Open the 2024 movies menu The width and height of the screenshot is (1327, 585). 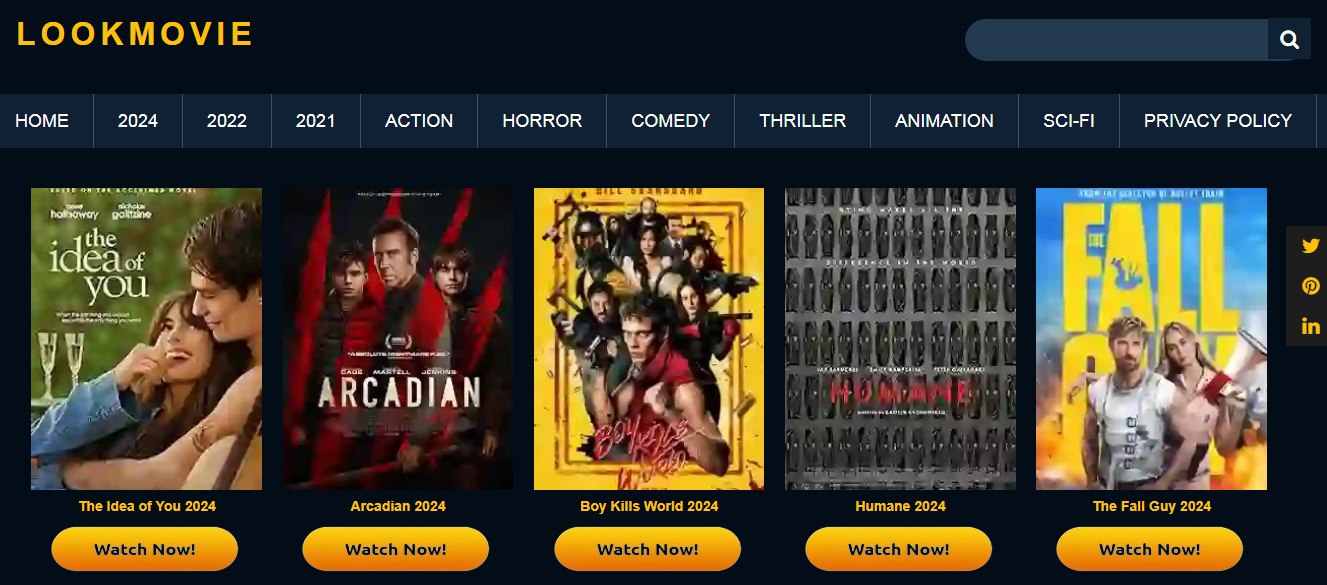click(x=138, y=121)
